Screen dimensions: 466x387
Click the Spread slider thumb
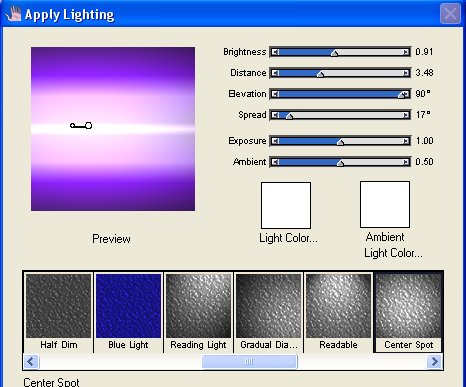[289, 116]
